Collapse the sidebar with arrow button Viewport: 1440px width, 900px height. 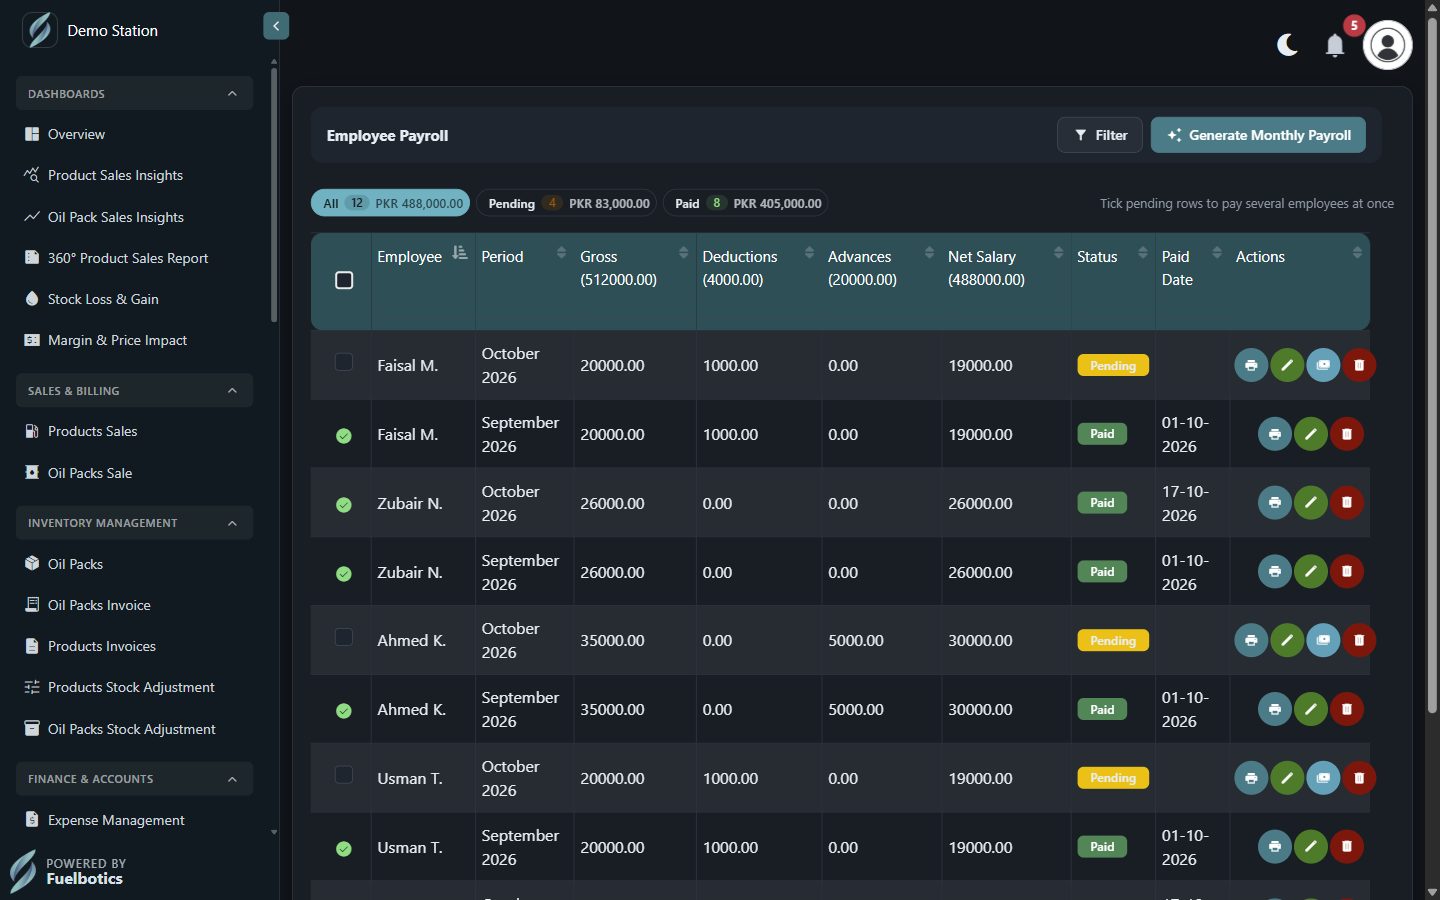pos(276,26)
